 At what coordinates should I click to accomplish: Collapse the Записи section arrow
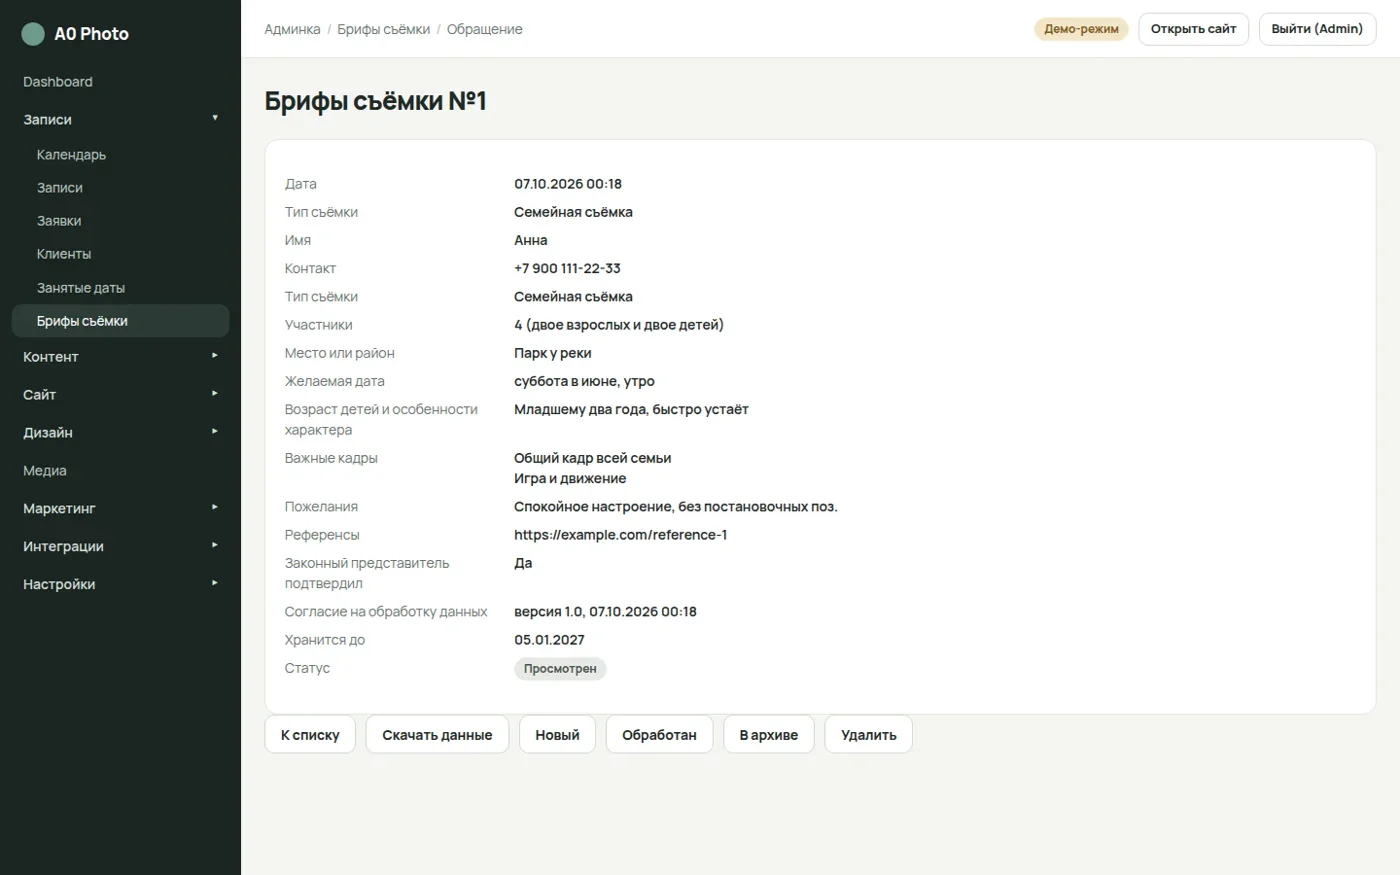pos(215,119)
